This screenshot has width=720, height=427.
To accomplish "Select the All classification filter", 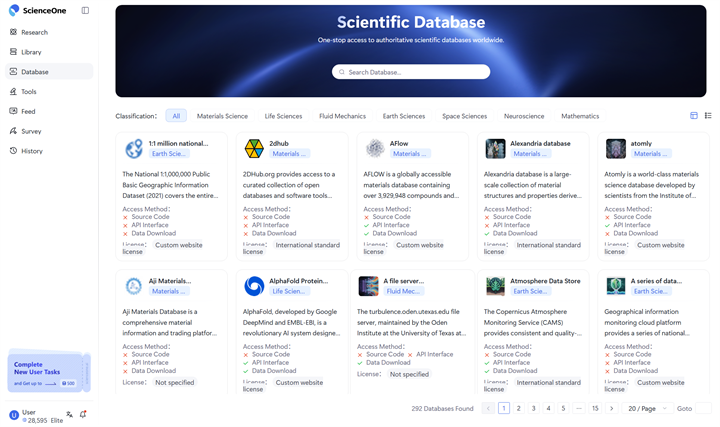I will 176,116.
